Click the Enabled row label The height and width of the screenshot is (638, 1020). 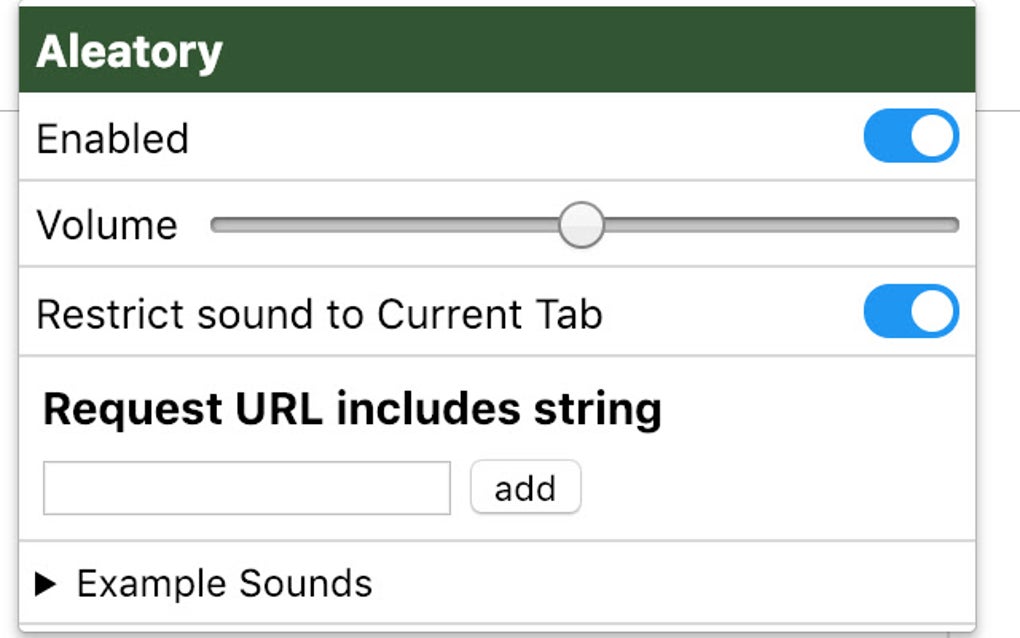pos(112,138)
